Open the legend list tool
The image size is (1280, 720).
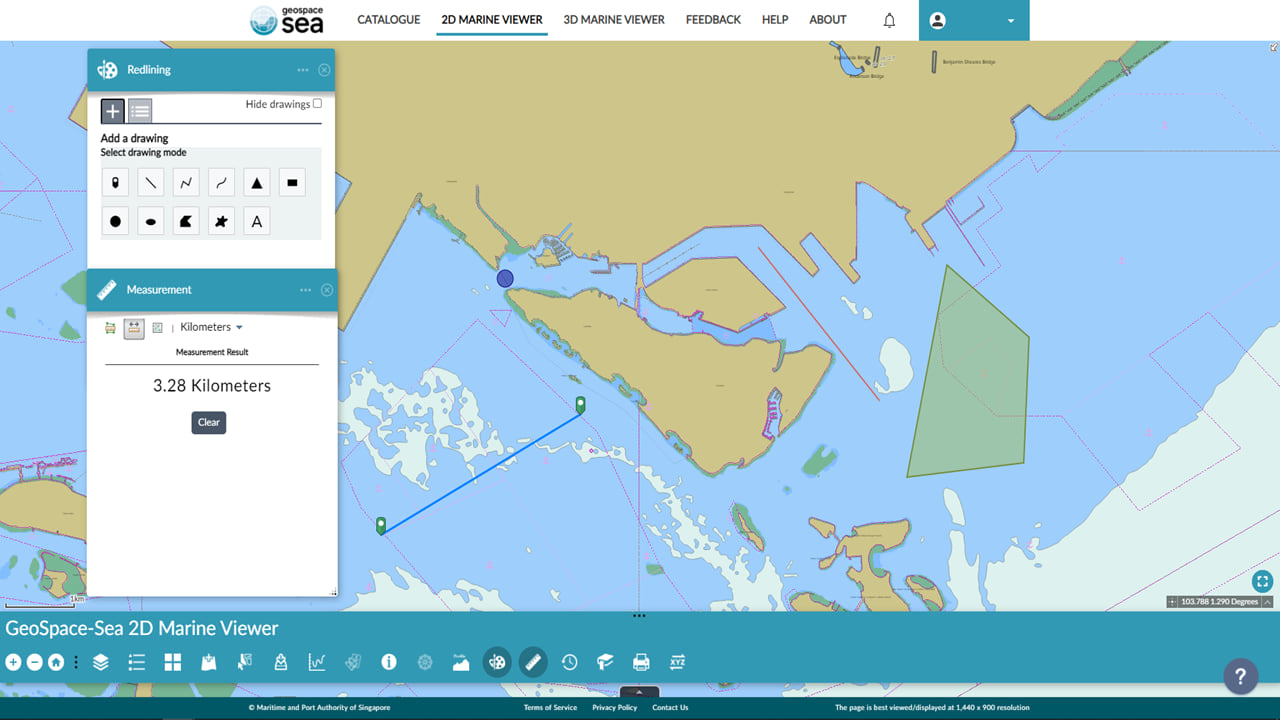pyautogui.click(x=137, y=662)
